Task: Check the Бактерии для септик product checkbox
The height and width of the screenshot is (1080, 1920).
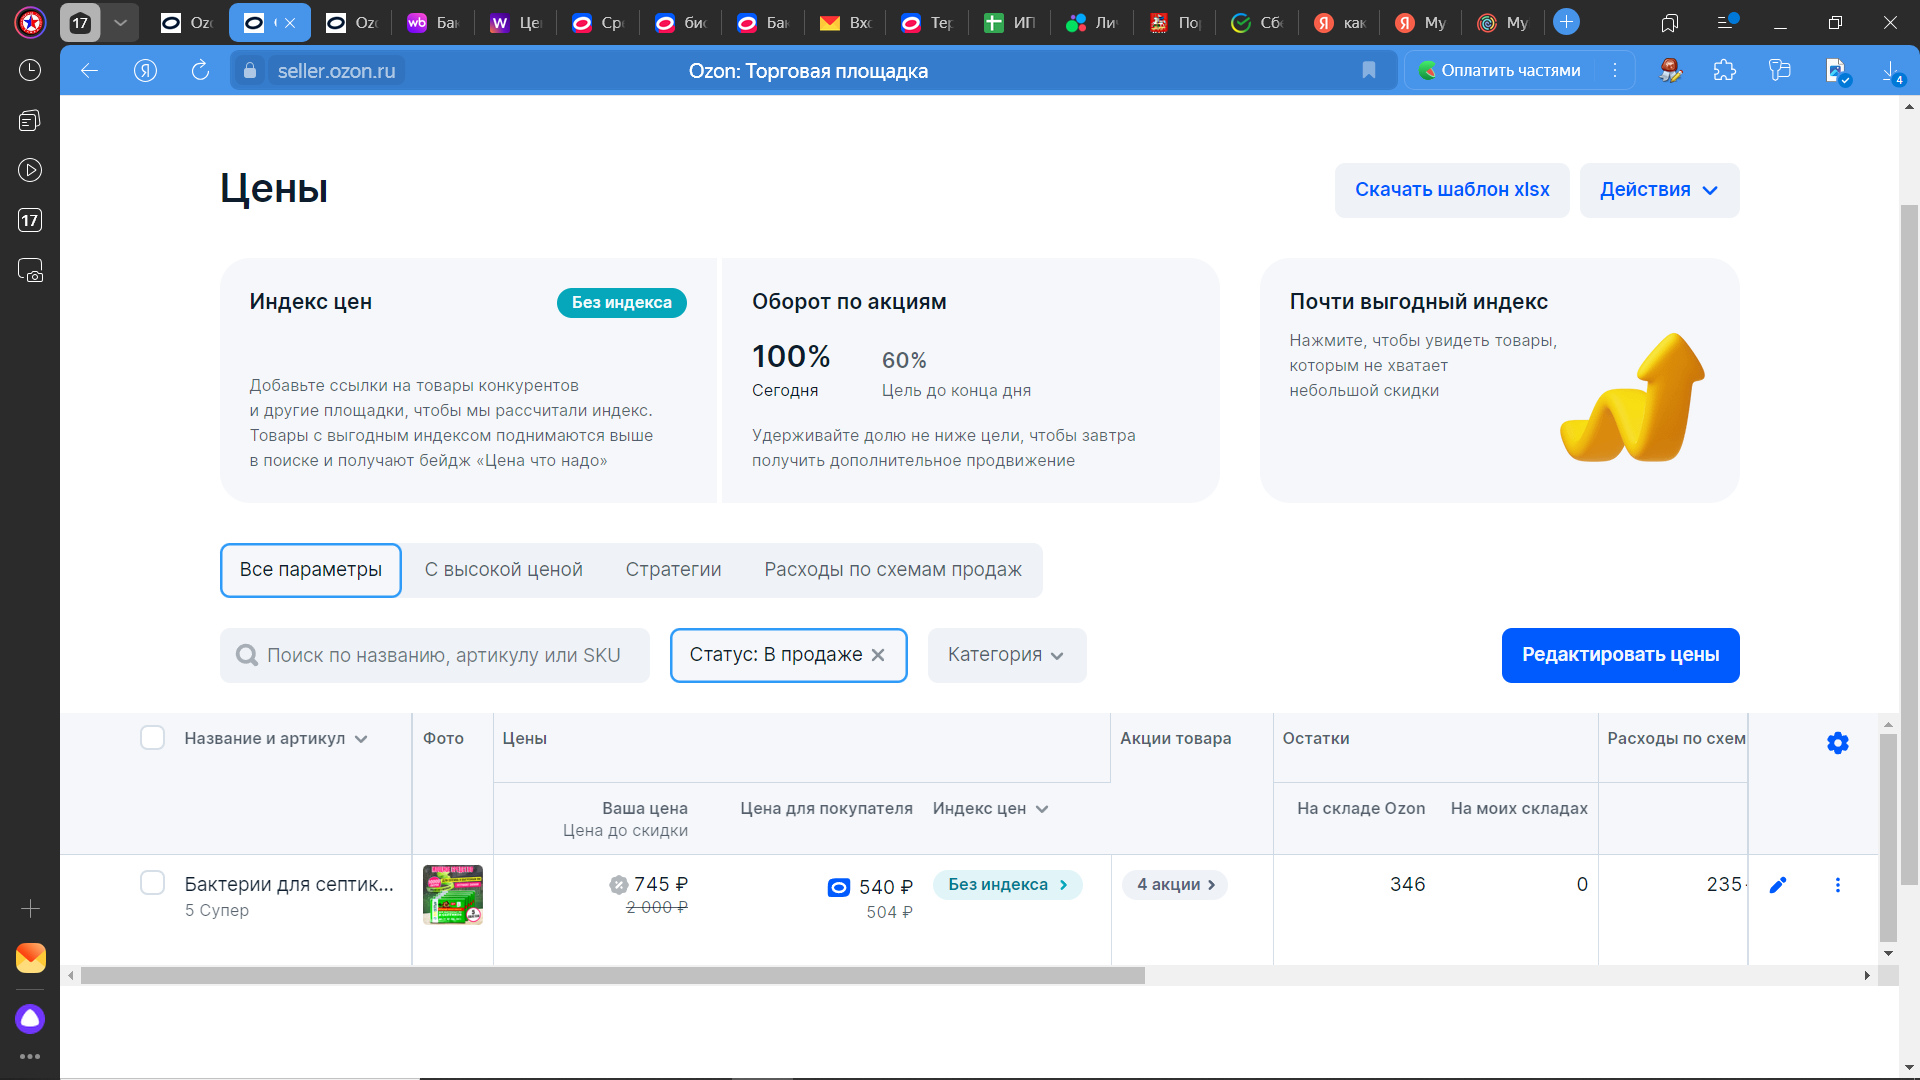Action: pyautogui.click(x=152, y=883)
